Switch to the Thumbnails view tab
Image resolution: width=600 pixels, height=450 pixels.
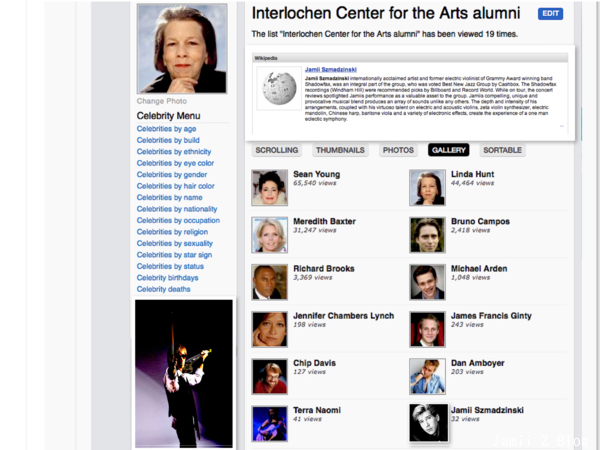(x=340, y=150)
